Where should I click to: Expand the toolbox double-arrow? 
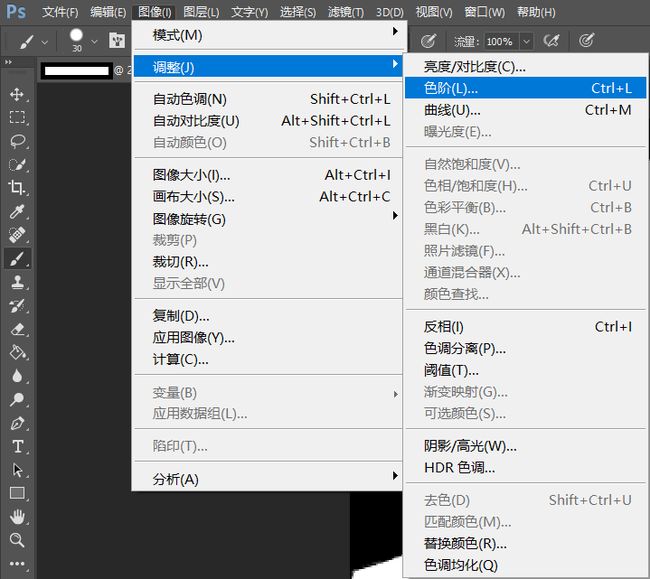(x=8, y=62)
